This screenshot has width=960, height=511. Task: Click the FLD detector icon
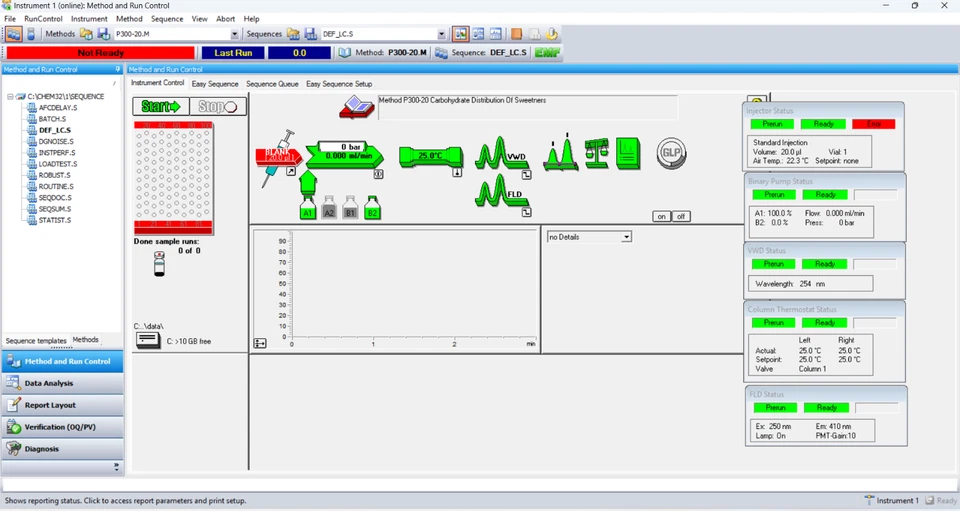pos(500,191)
